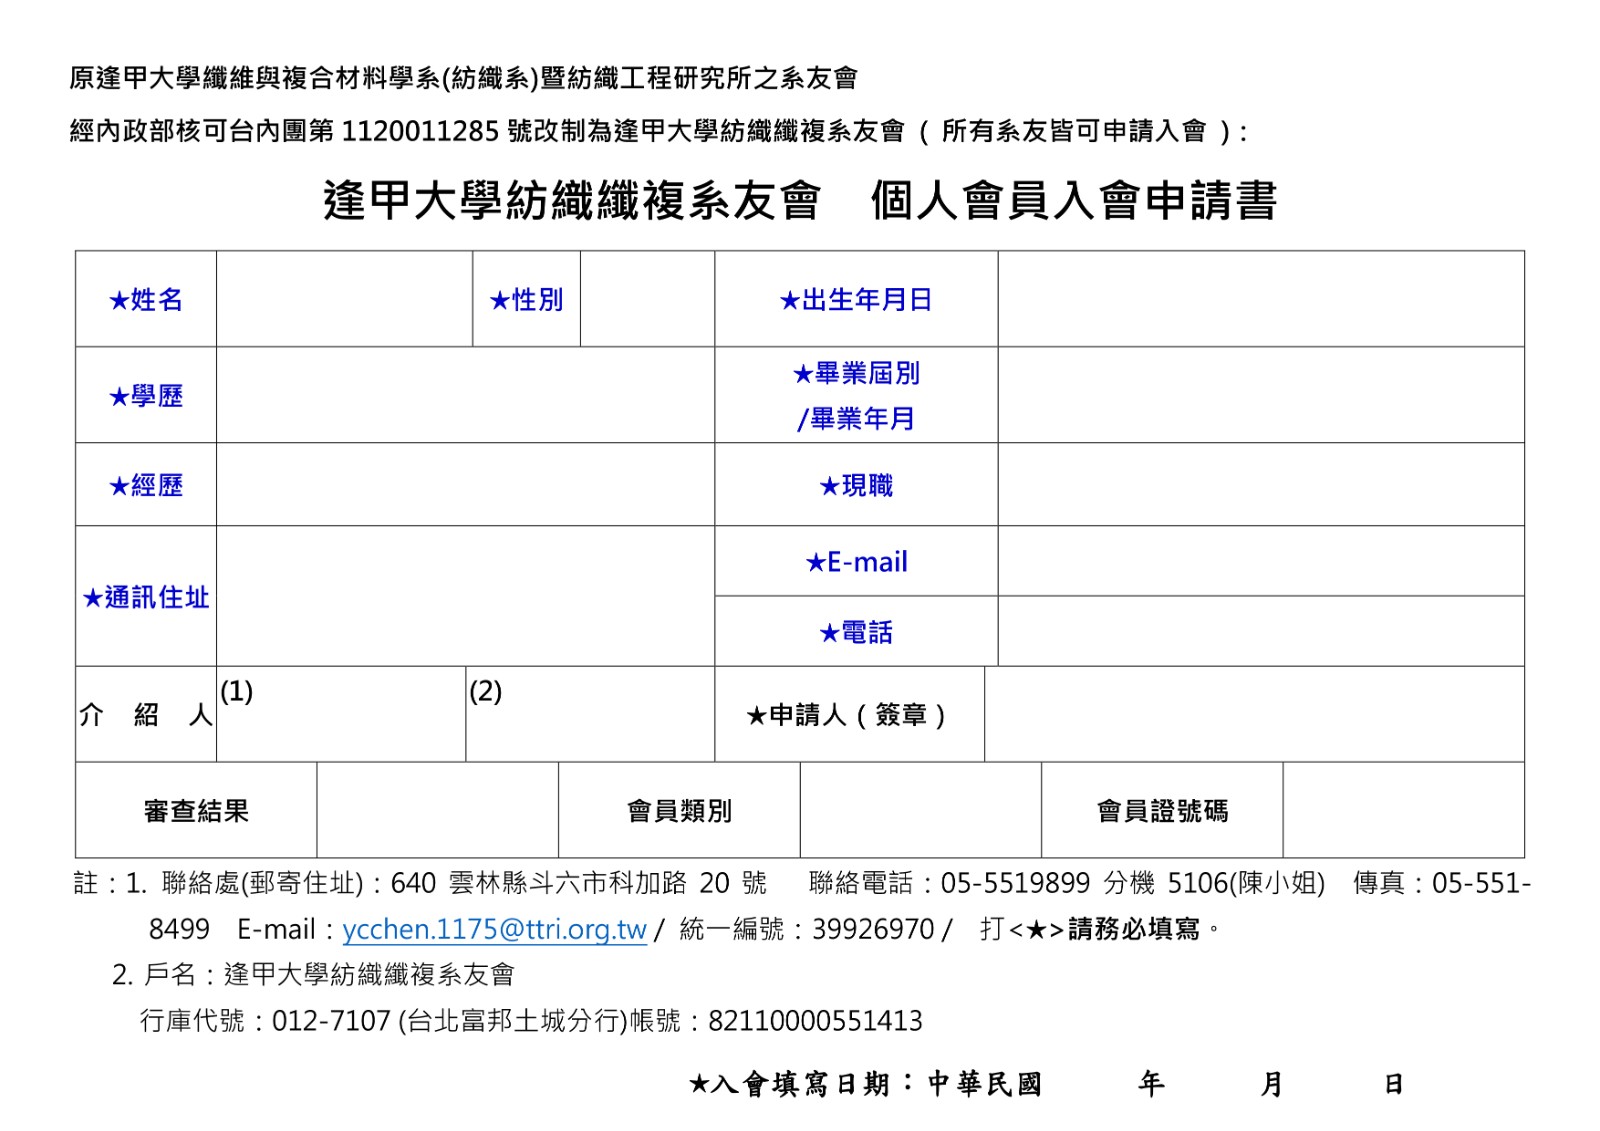The image size is (1600, 1131).
Task: Click the ★出生年月日 entry cell
Action: tap(1260, 299)
